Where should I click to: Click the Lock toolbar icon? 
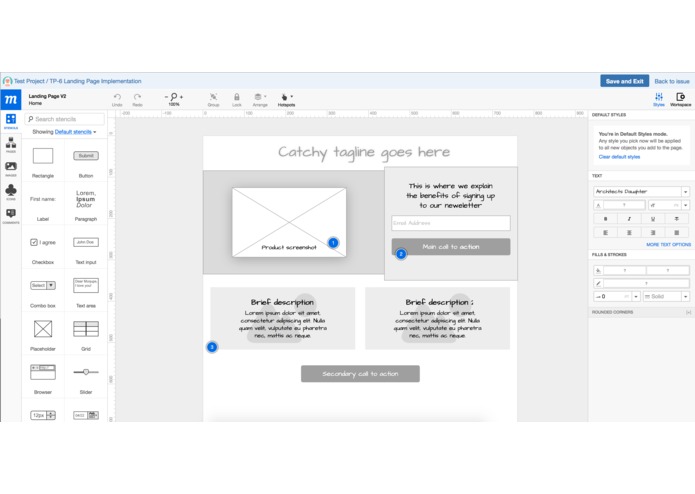[x=237, y=100]
